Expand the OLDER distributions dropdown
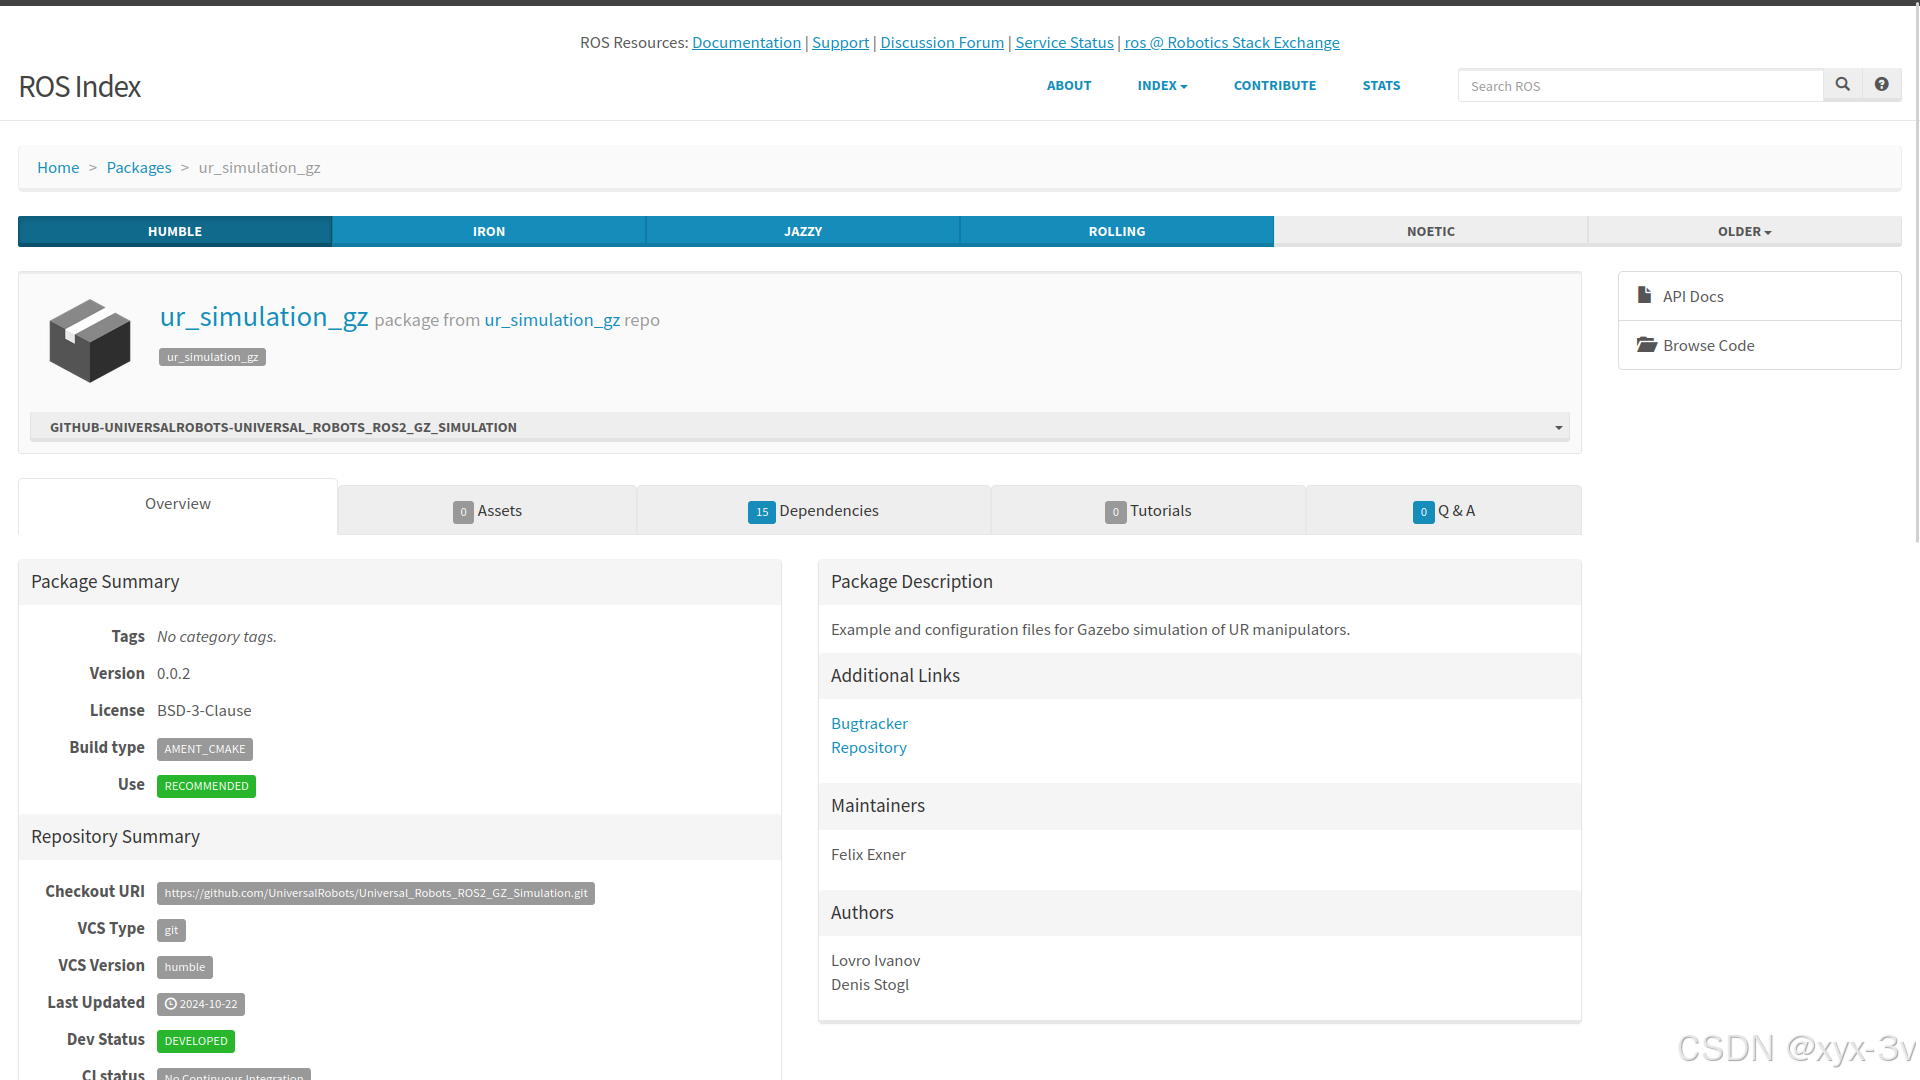The width and height of the screenshot is (1920, 1080). pos(1744,232)
